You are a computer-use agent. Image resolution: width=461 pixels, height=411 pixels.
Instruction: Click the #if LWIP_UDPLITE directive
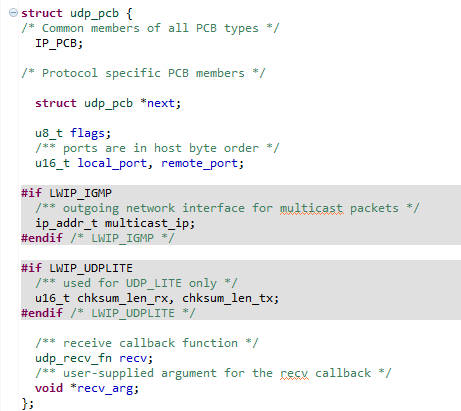point(77,268)
